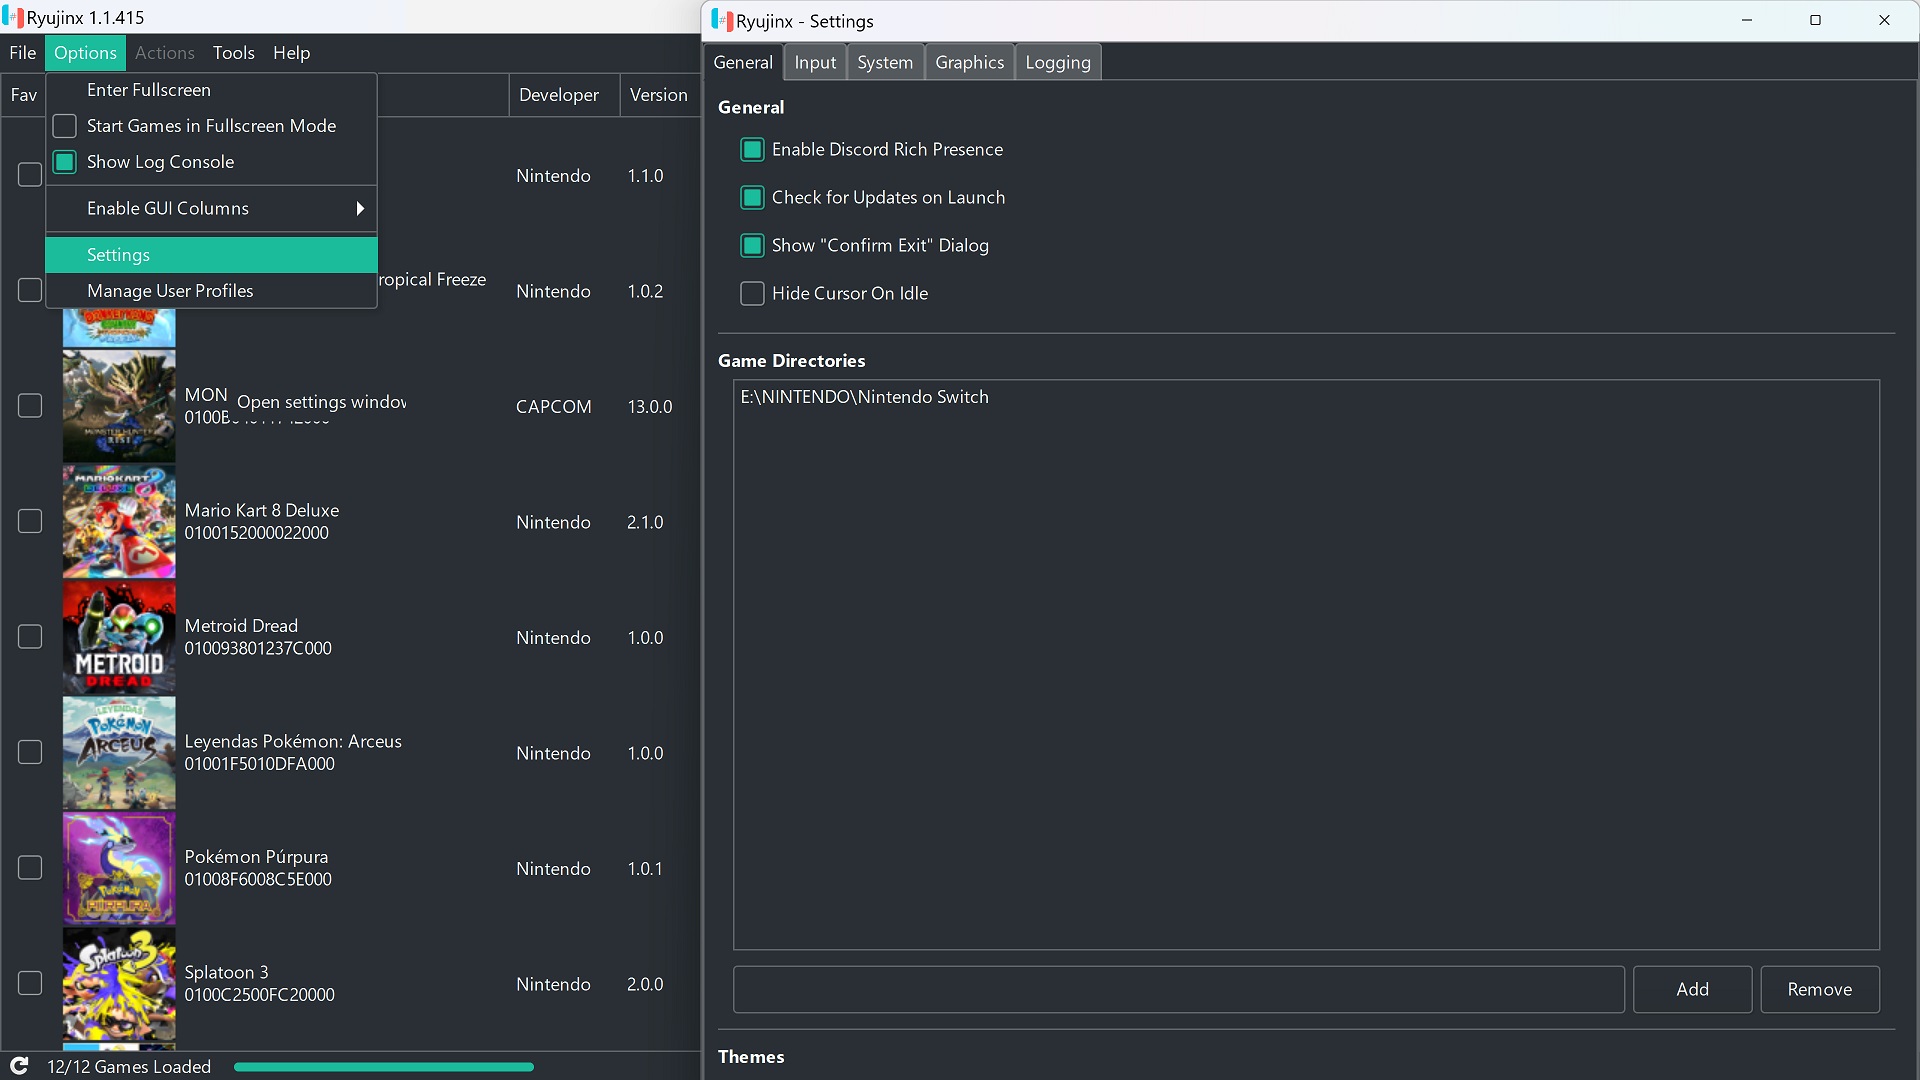Click the Remove game directory button
Viewport: 1920px width, 1080px height.
click(1818, 988)
